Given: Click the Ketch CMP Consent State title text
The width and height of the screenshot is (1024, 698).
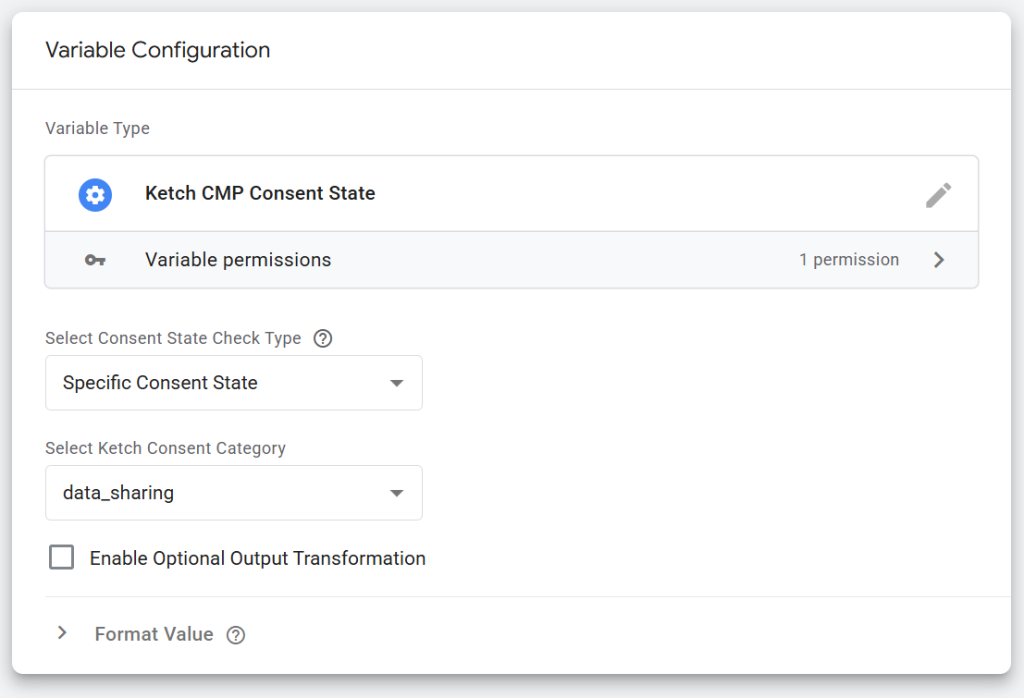Looking at the screenshot, I should (x=260, y=193).
